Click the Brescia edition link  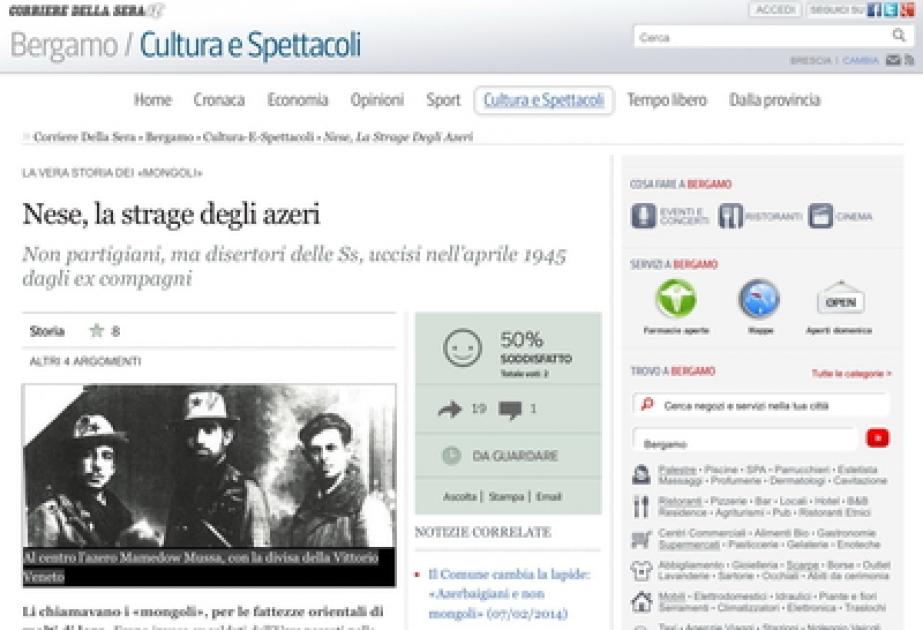(811, 61)
